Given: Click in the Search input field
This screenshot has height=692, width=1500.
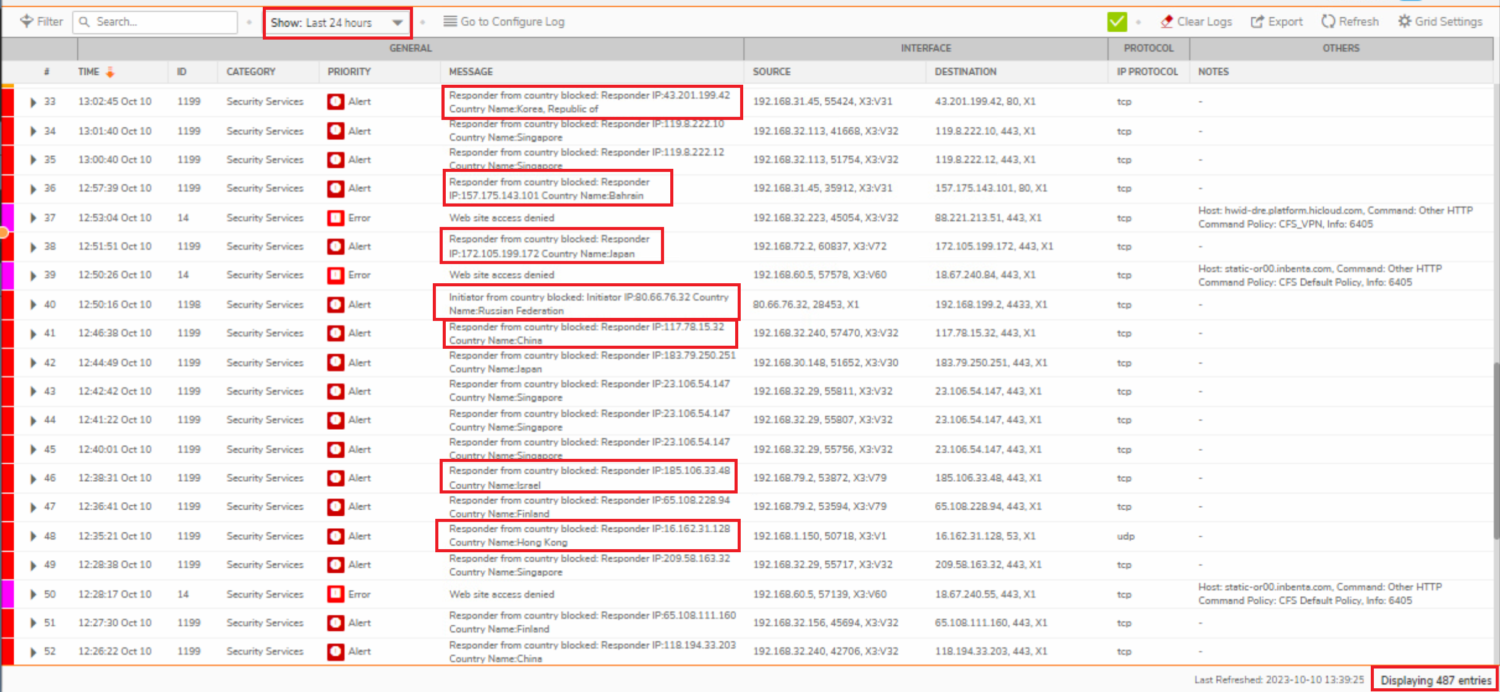Looking at the screenshot, I should coord(162,21).
